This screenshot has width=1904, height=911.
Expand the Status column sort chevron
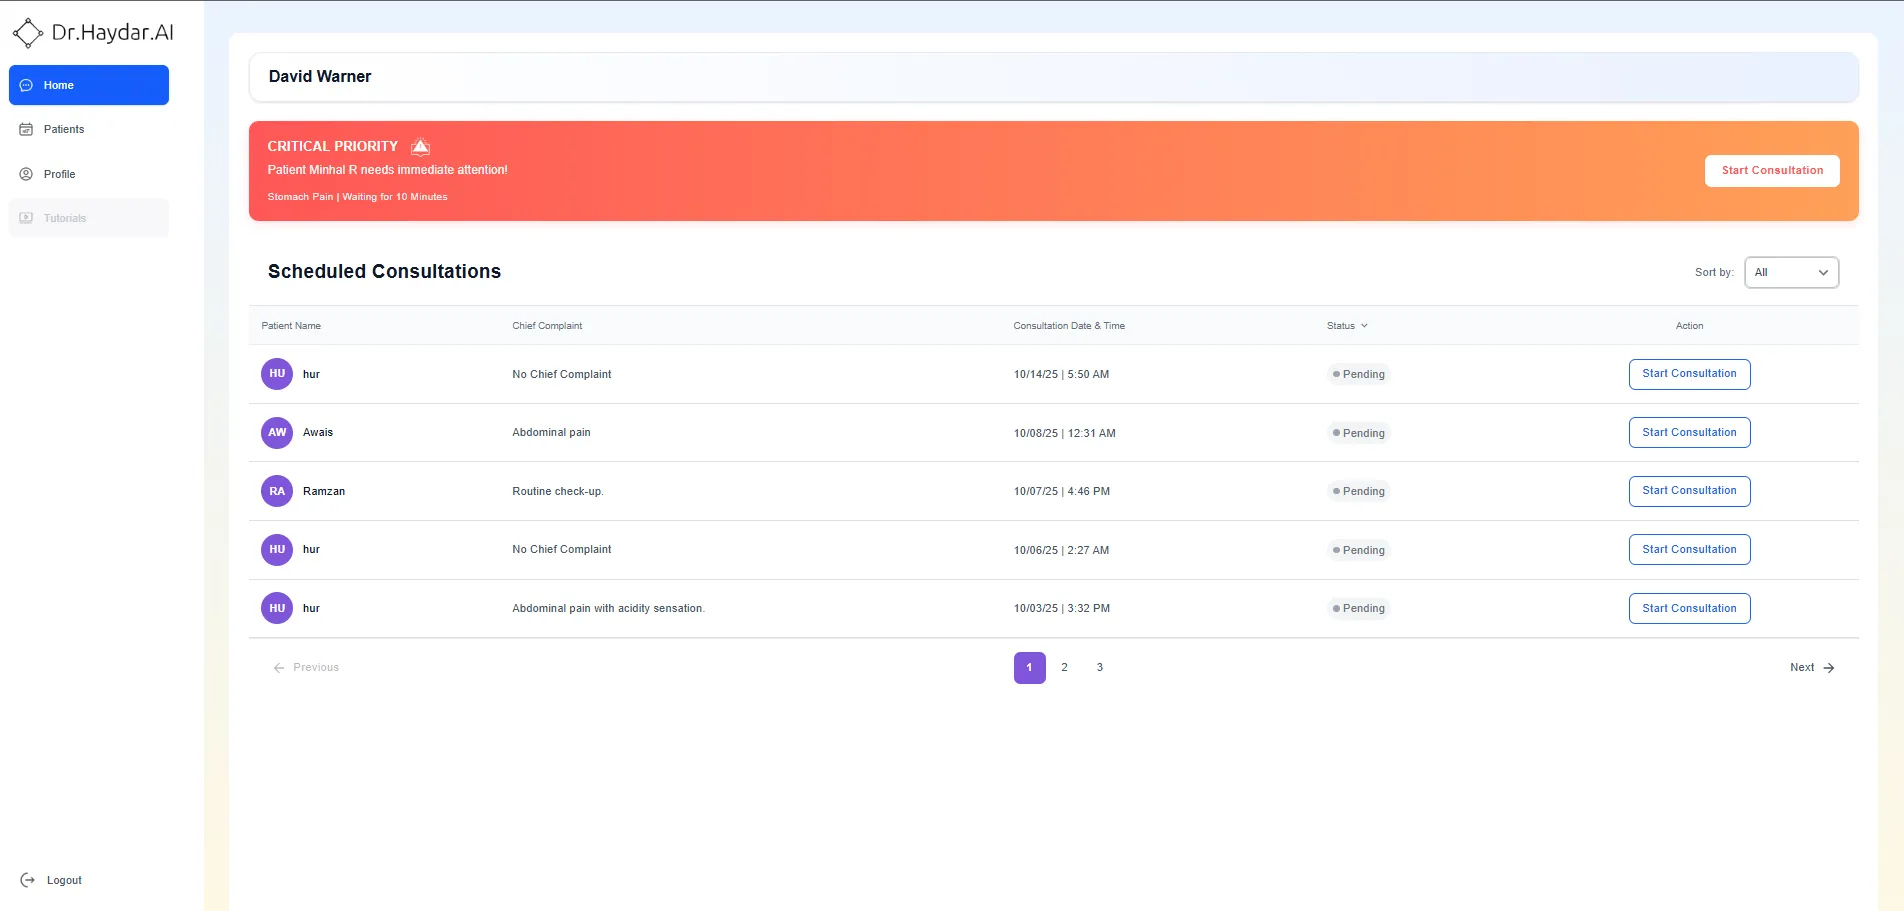point(1364,326)
